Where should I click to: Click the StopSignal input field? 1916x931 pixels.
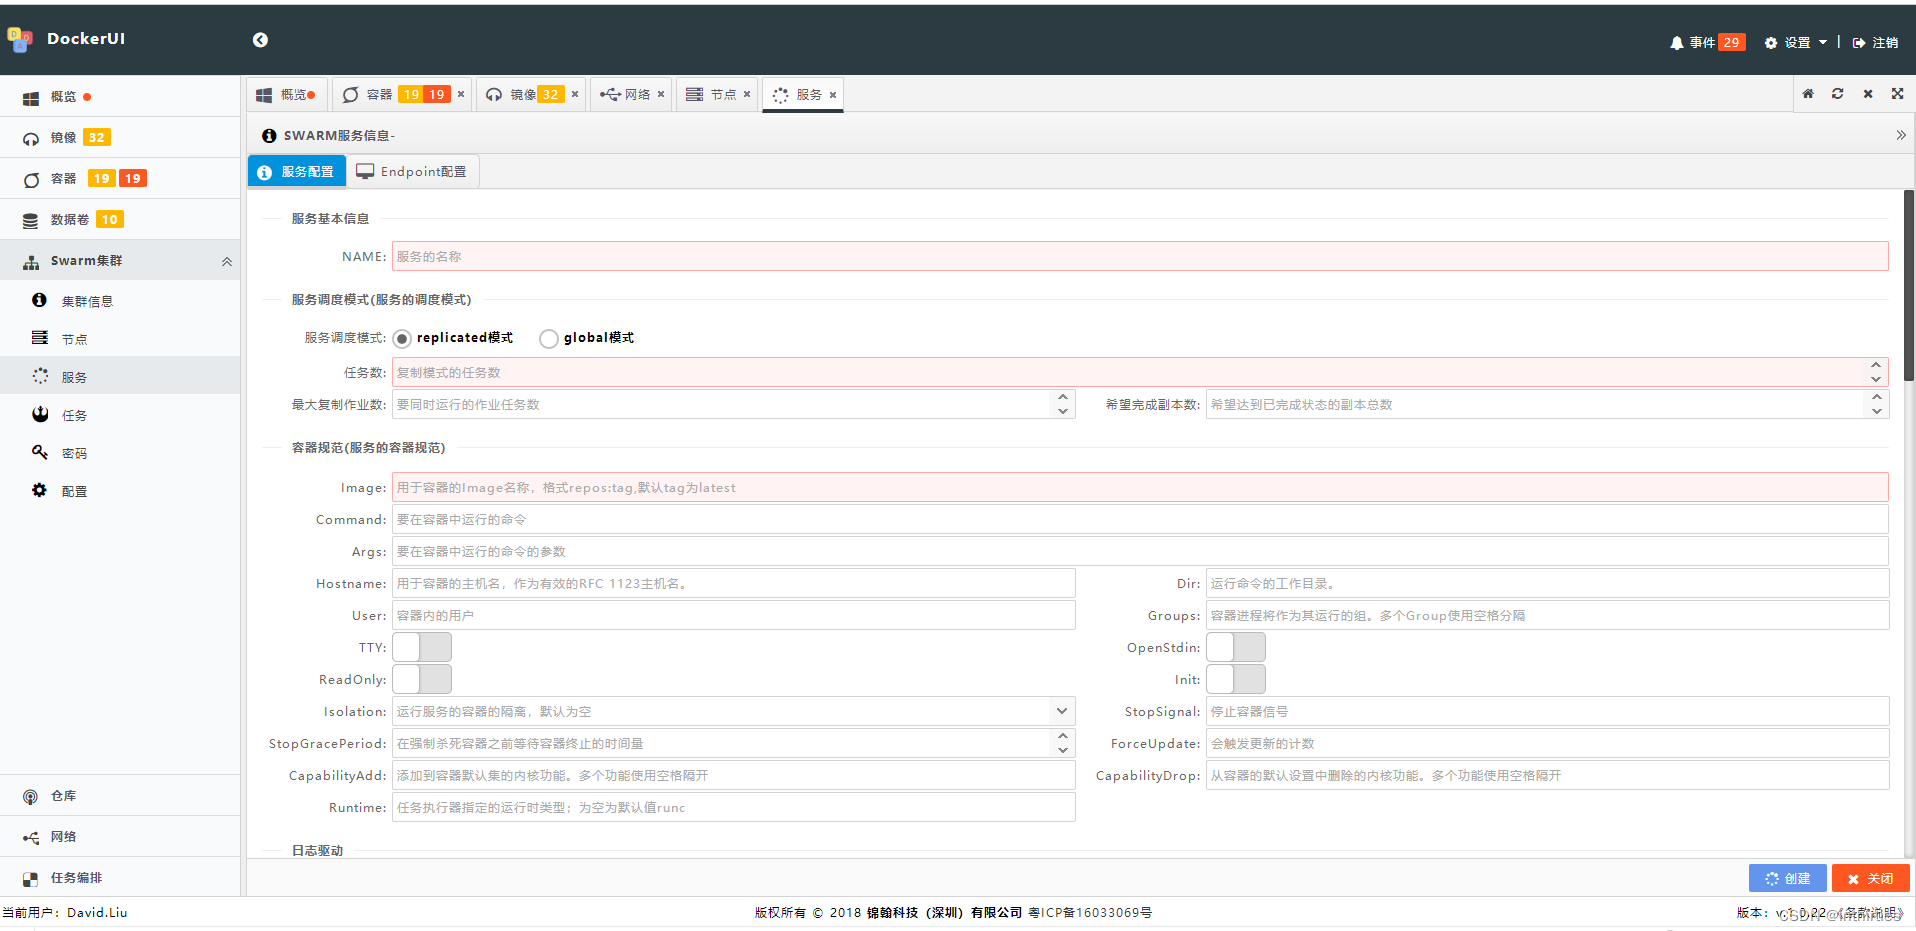coord(1548,712)
